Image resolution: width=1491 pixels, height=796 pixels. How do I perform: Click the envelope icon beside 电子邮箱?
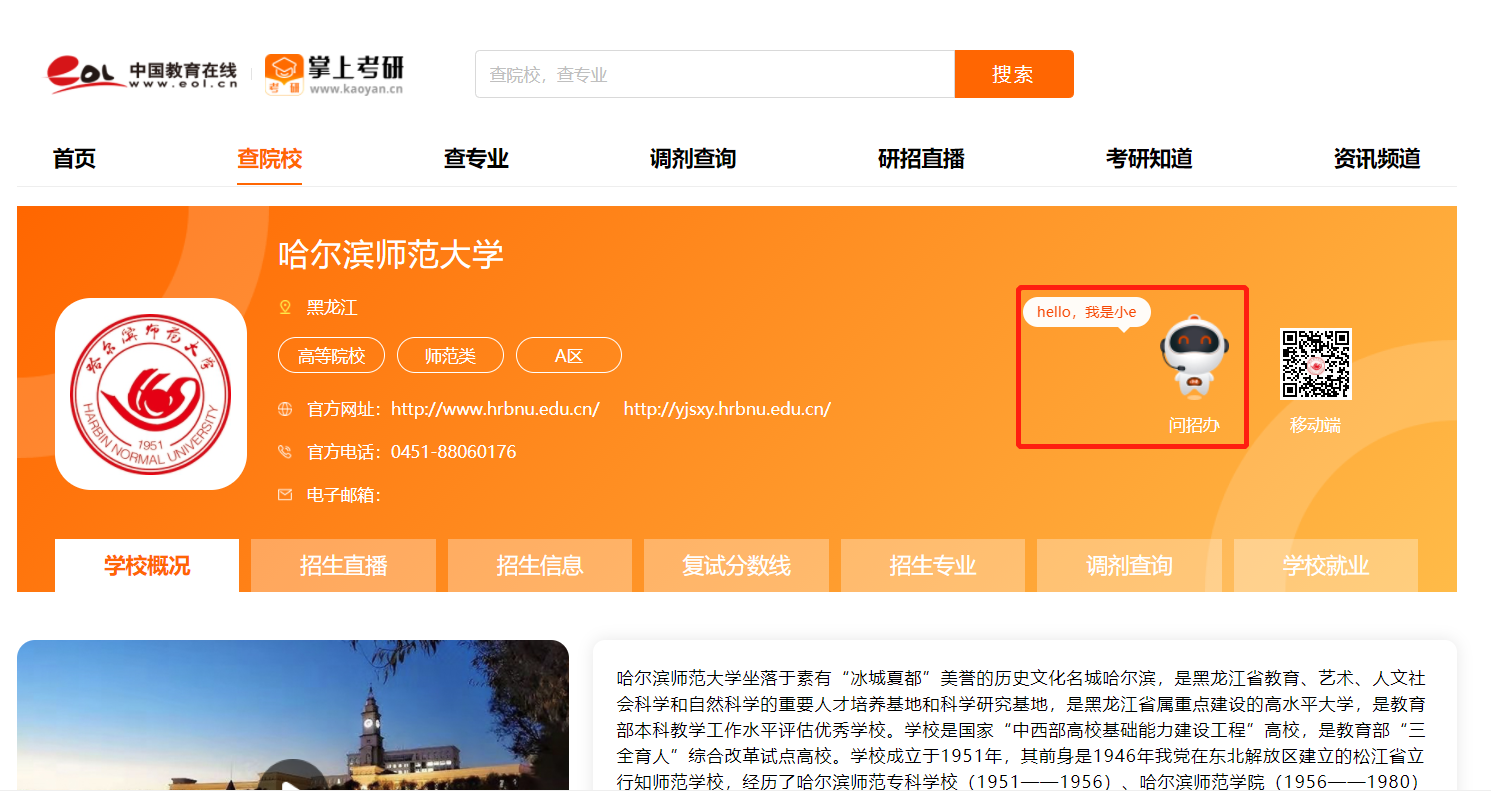[285, 494]
